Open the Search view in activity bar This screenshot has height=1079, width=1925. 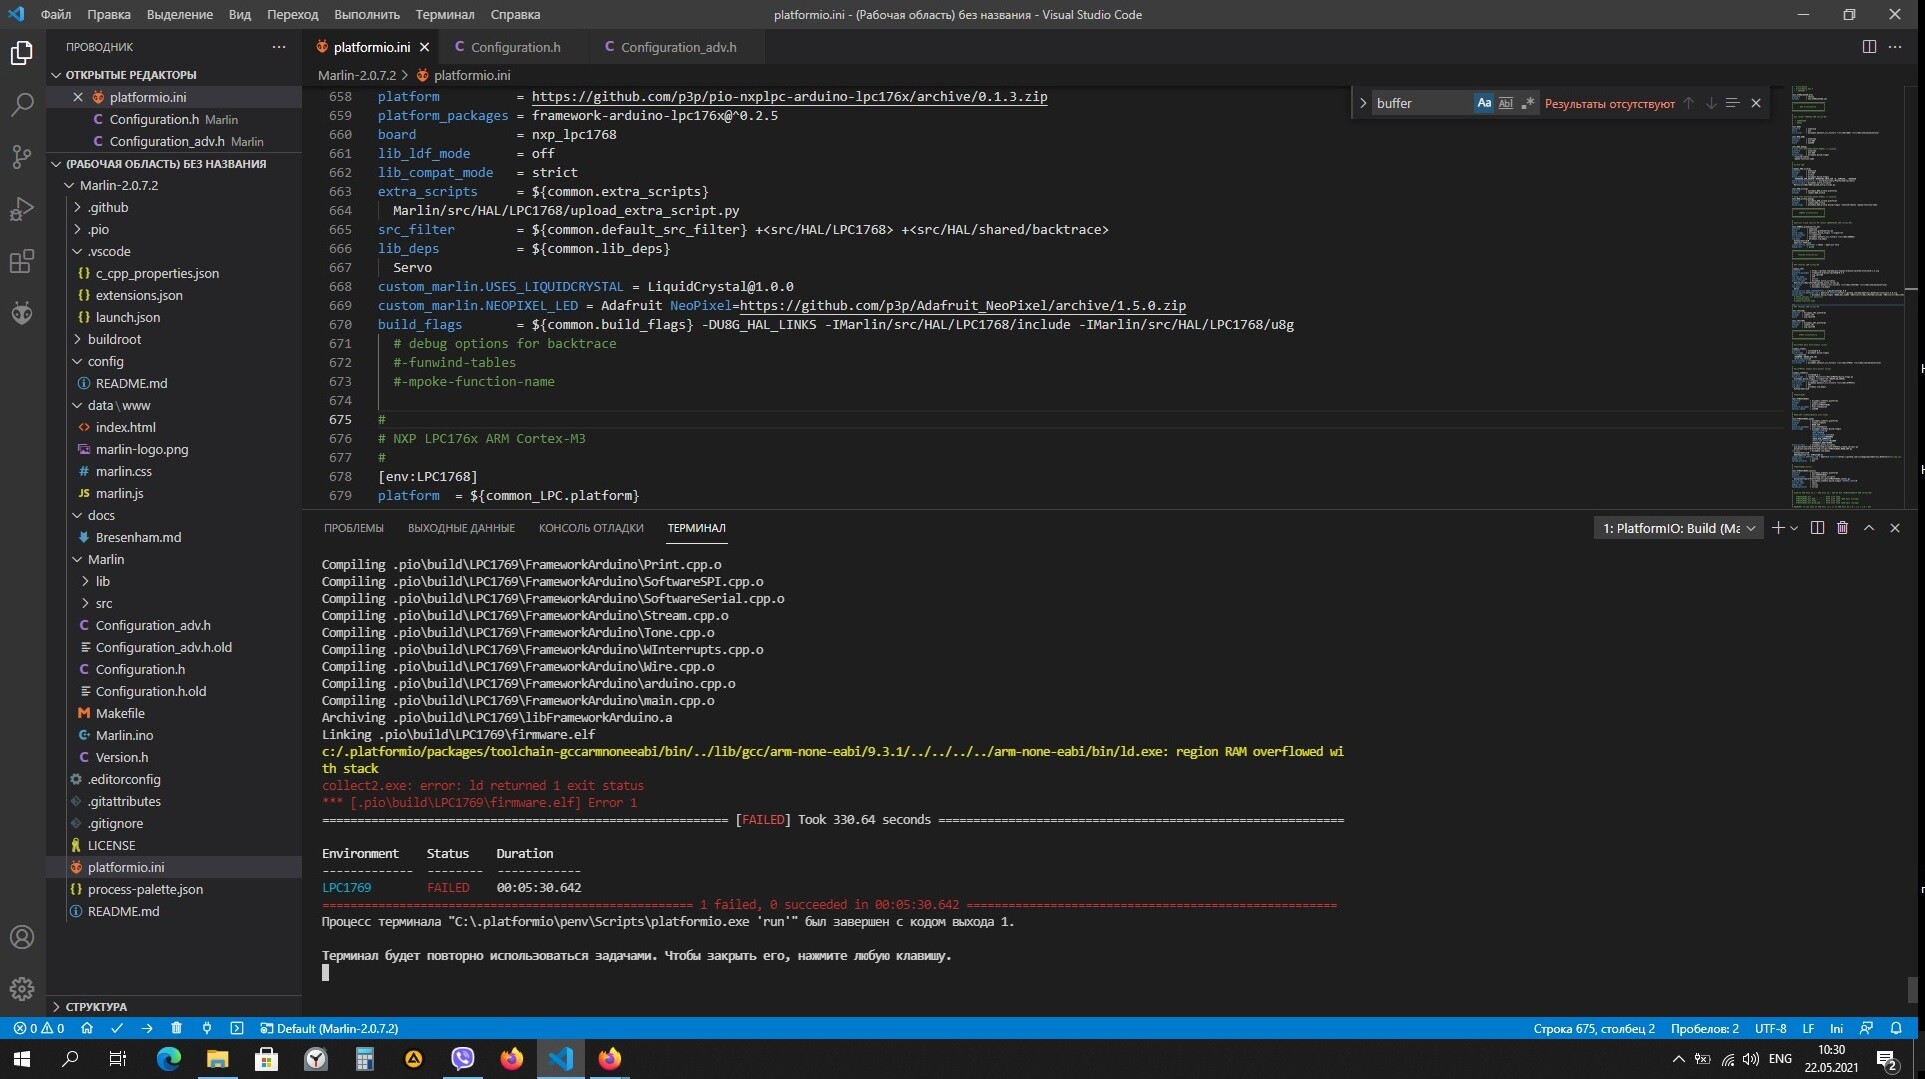pyautogui.click(x=22, y=105)
